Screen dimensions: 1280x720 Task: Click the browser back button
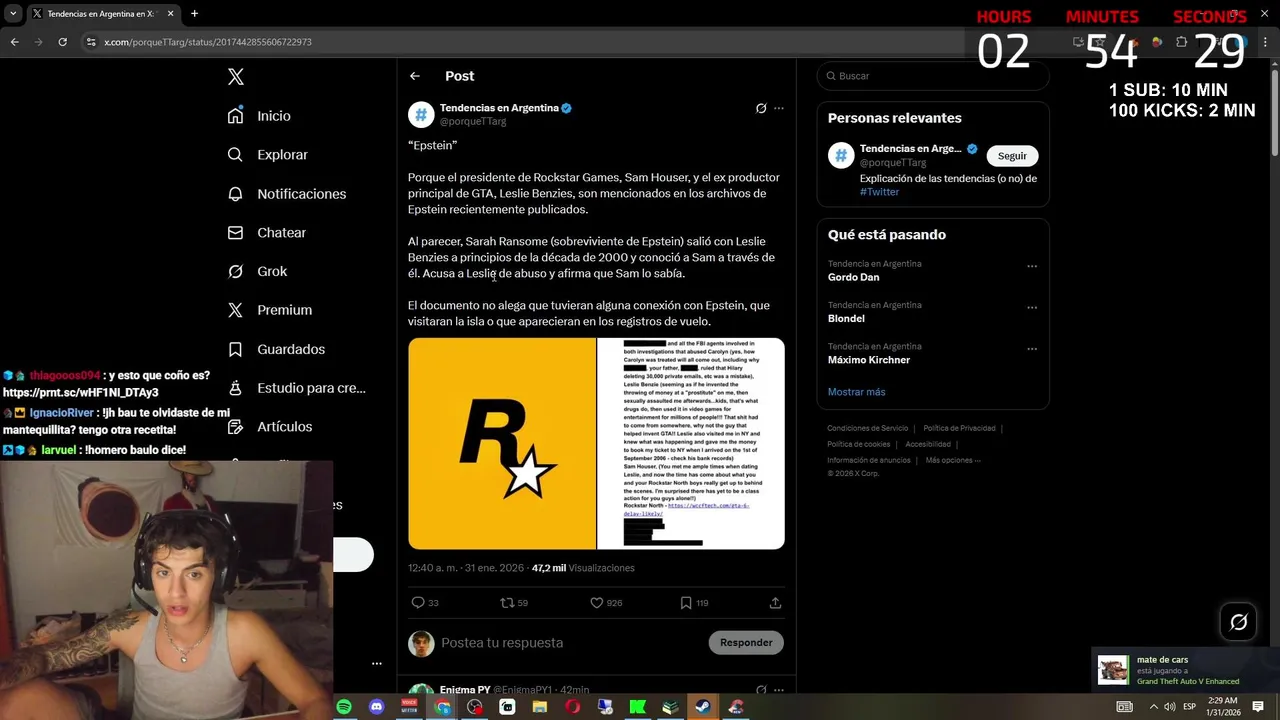(x=14, y=42)
